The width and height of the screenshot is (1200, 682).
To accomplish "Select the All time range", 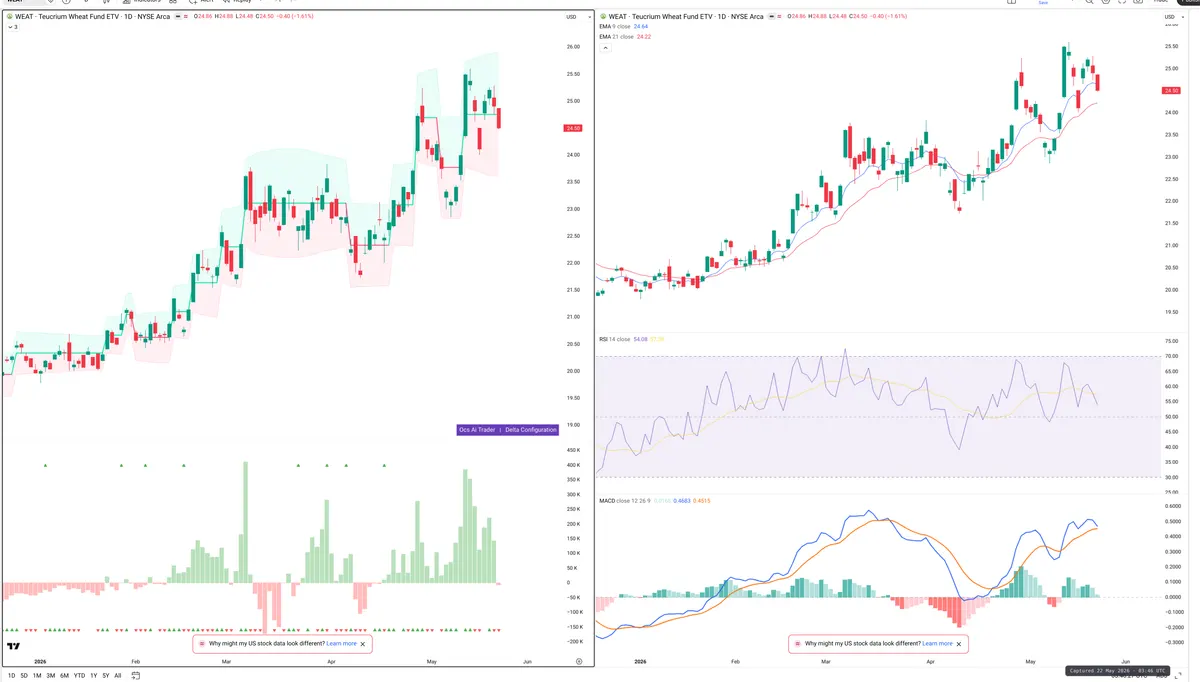I will pyautogui.click(x=117, y=676).
